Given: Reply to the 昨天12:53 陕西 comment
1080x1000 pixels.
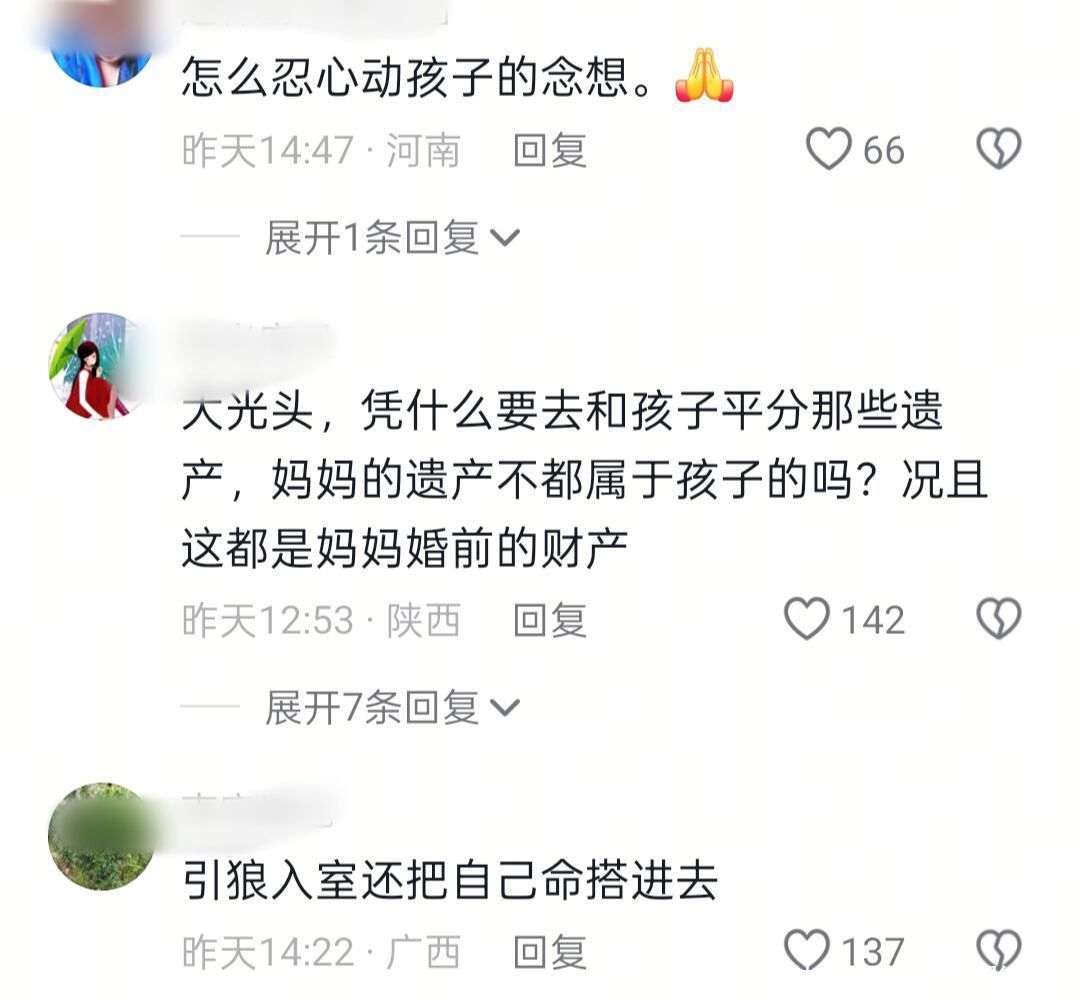Looking at the screenshot, I should coord(550,620).
